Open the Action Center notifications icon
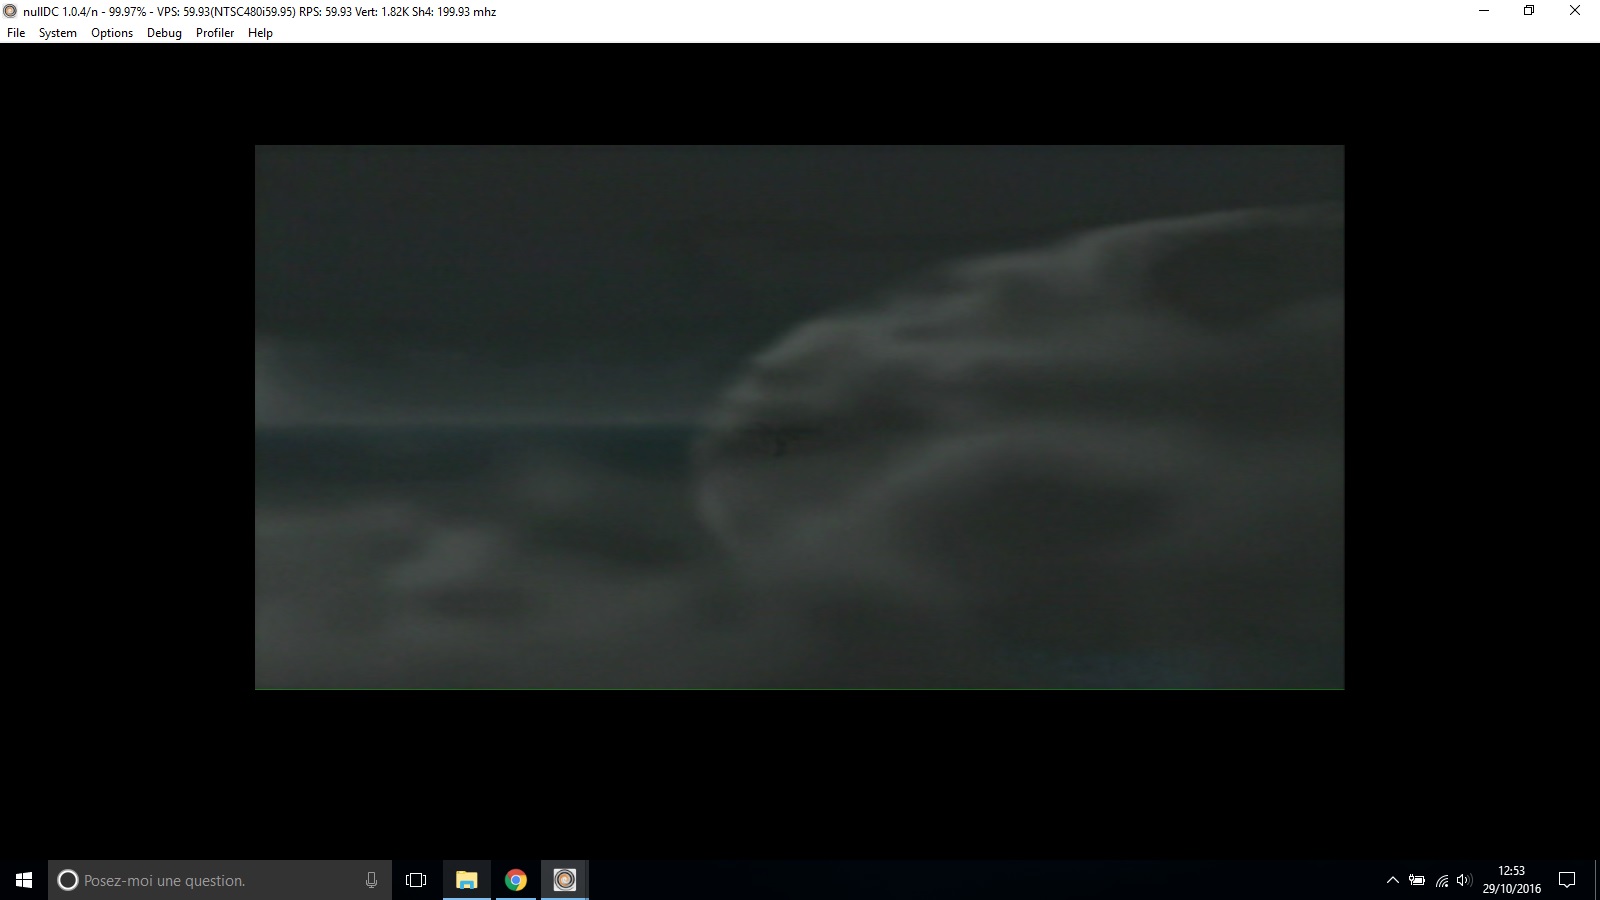 click(1567, 880)
